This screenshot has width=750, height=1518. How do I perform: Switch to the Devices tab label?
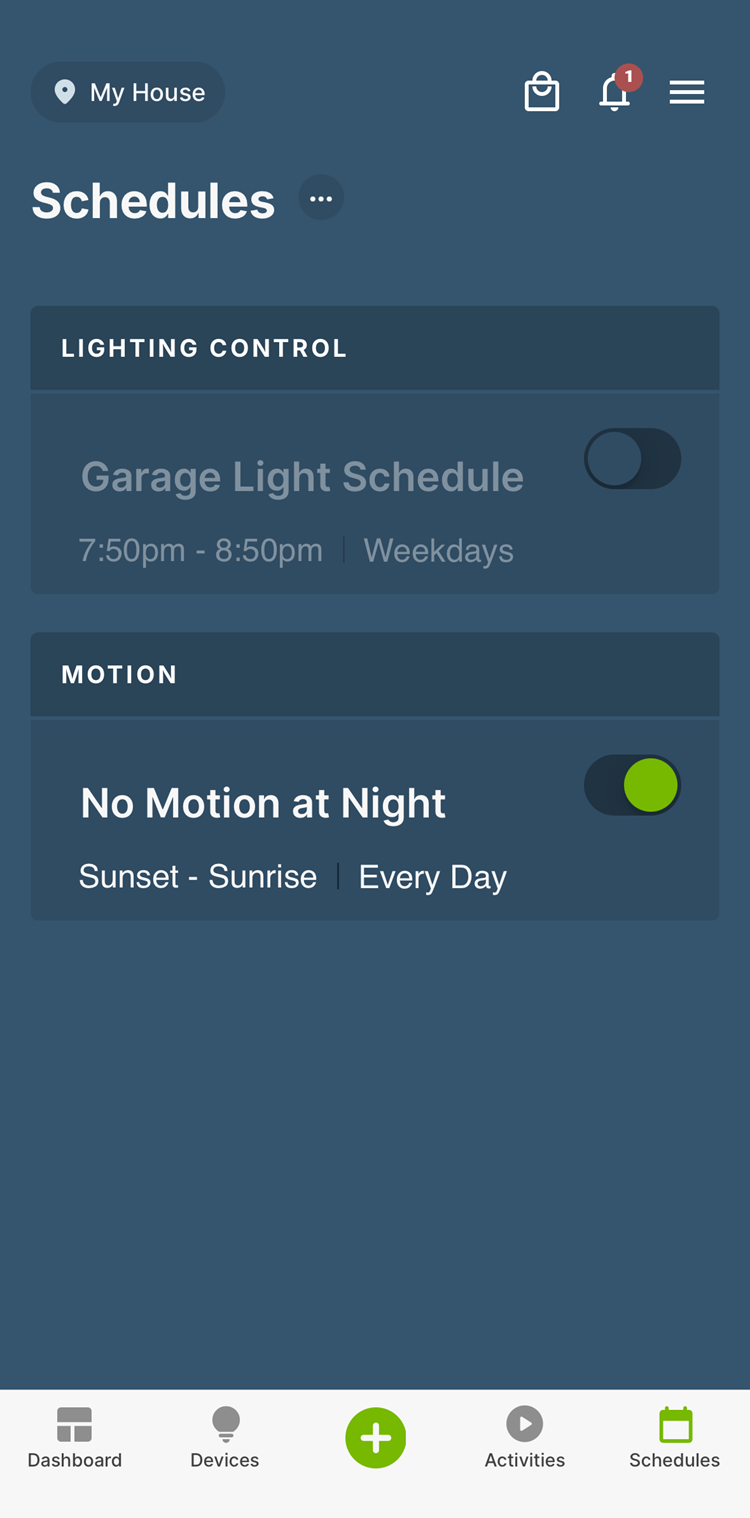pos(225,1460)
